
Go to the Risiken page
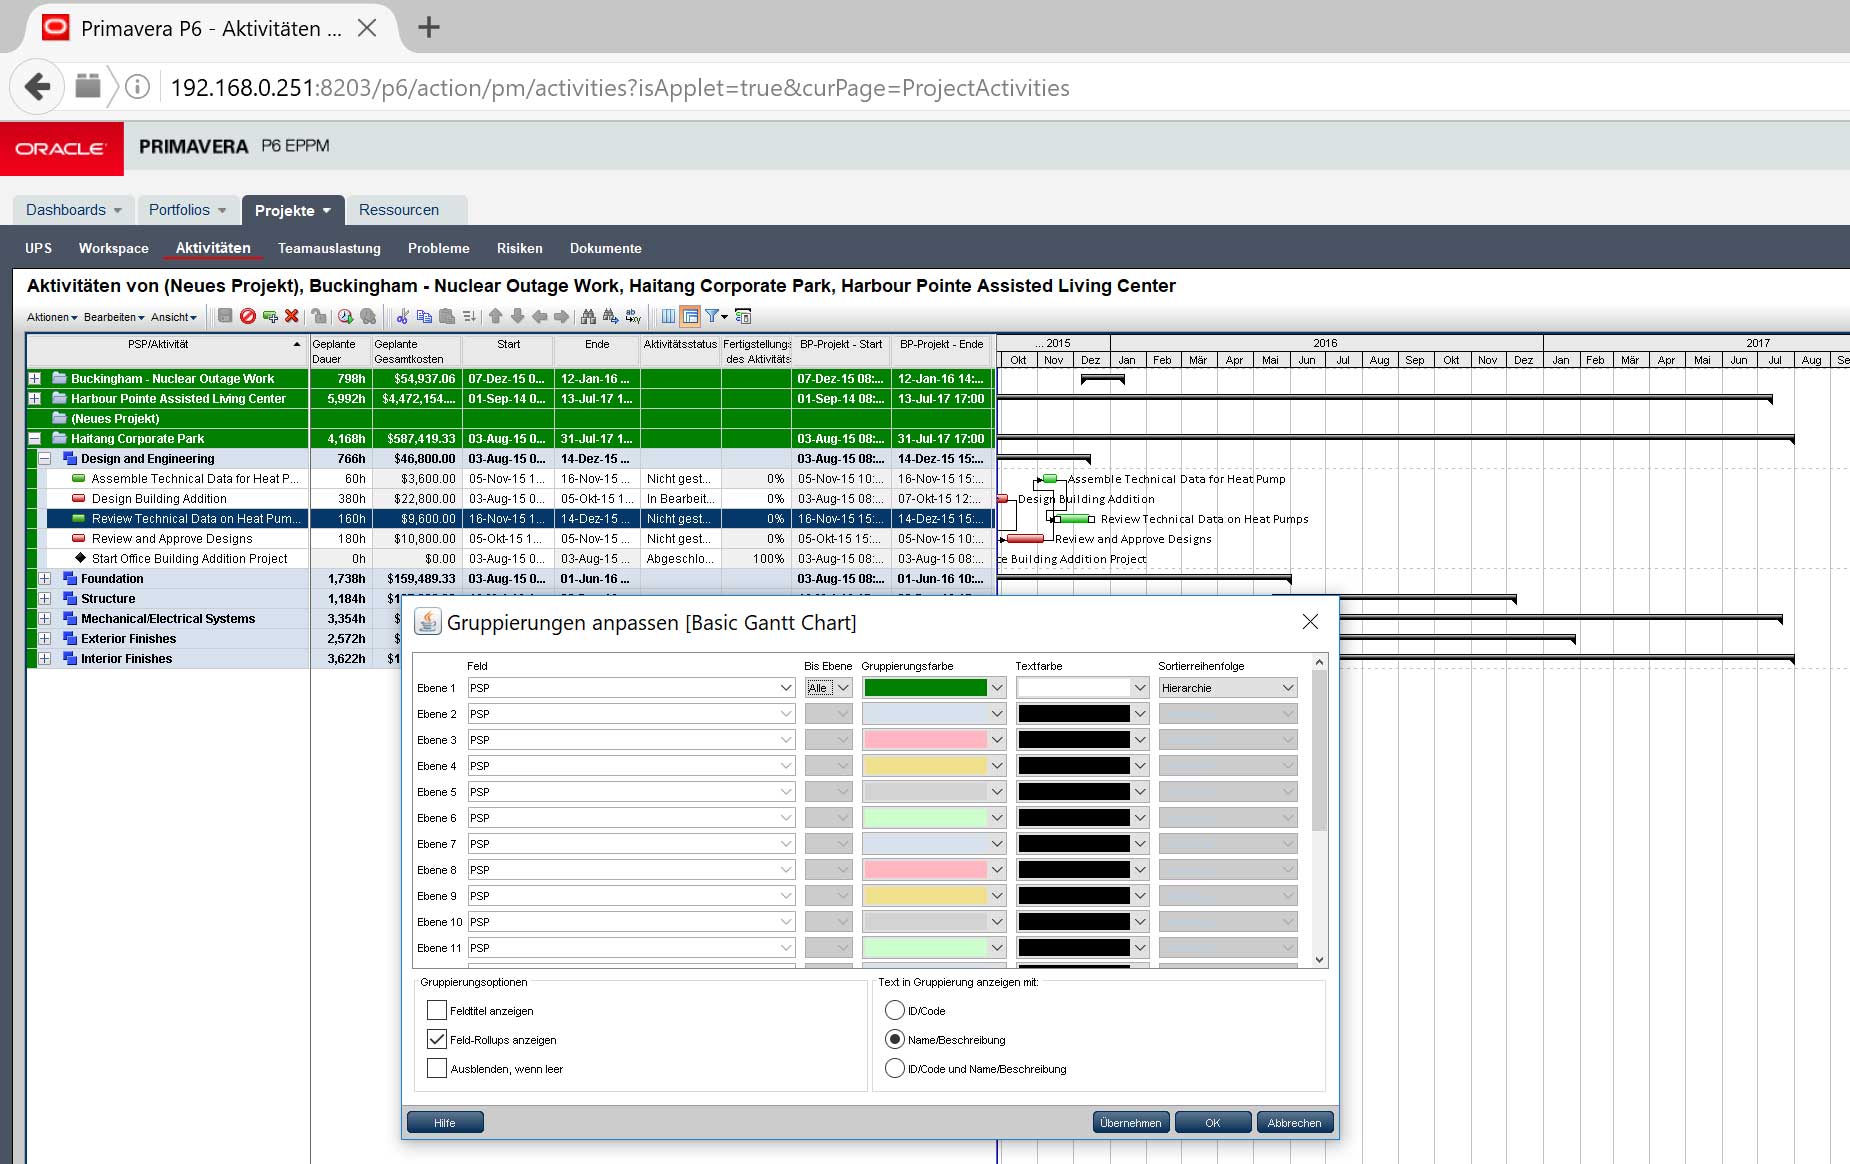click(x=519, y=248)
